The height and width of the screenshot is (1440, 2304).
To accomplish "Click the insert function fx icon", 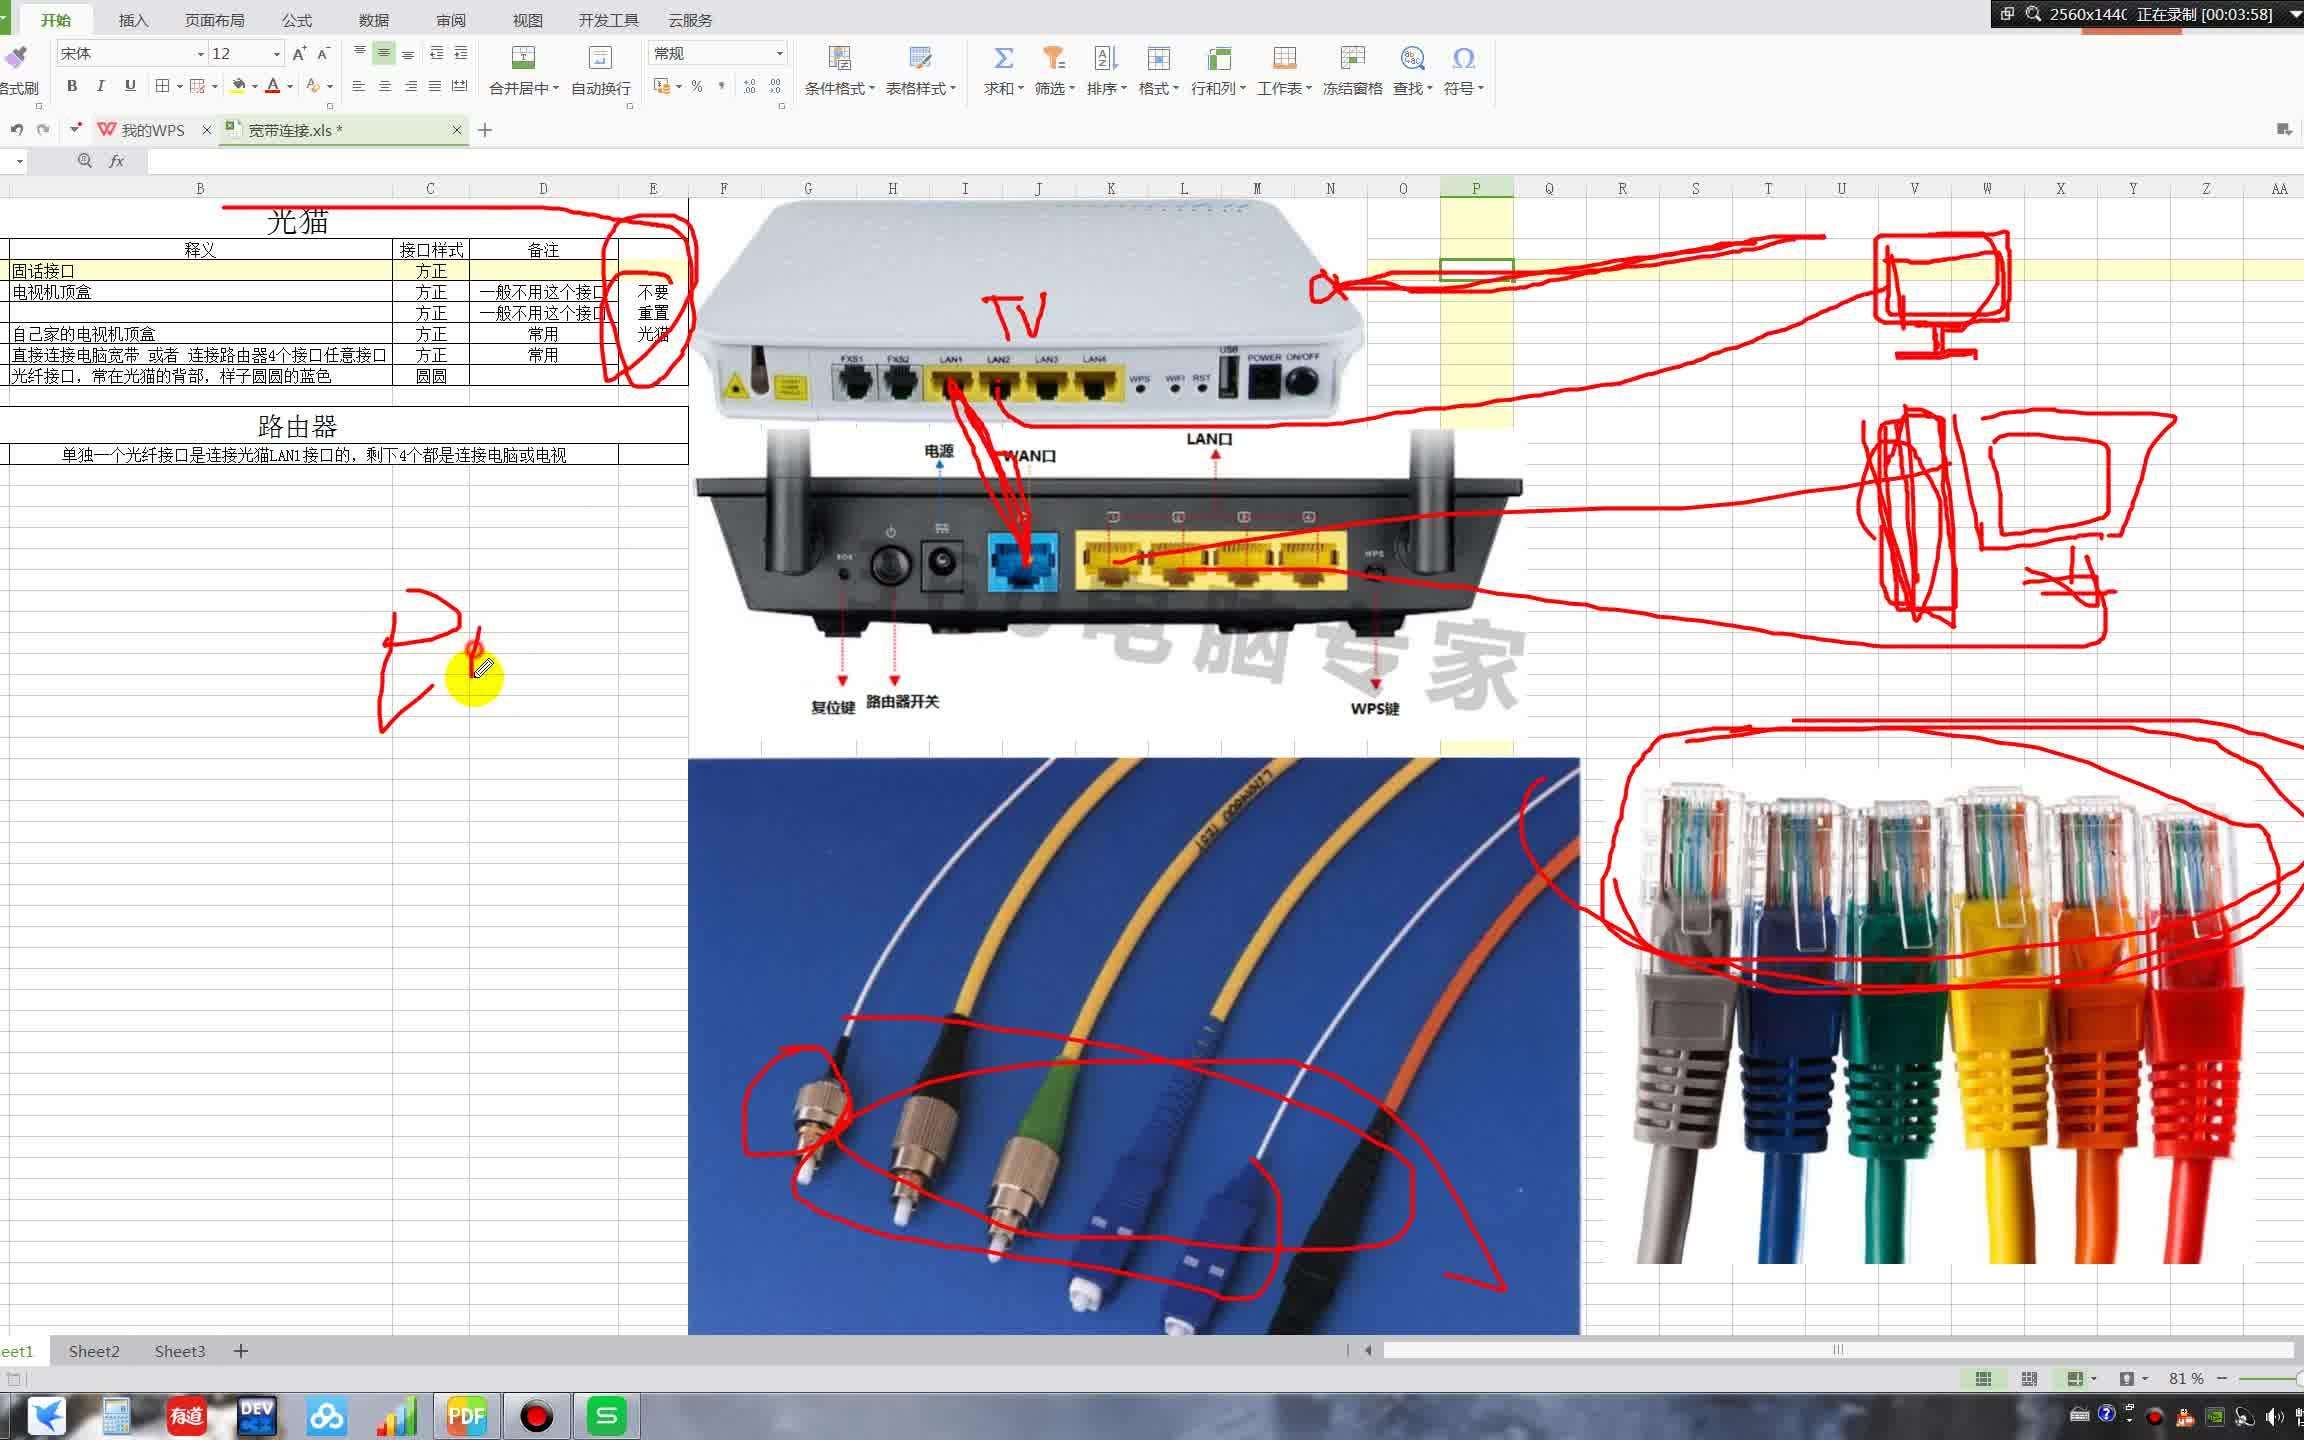I will pos(117,161).
